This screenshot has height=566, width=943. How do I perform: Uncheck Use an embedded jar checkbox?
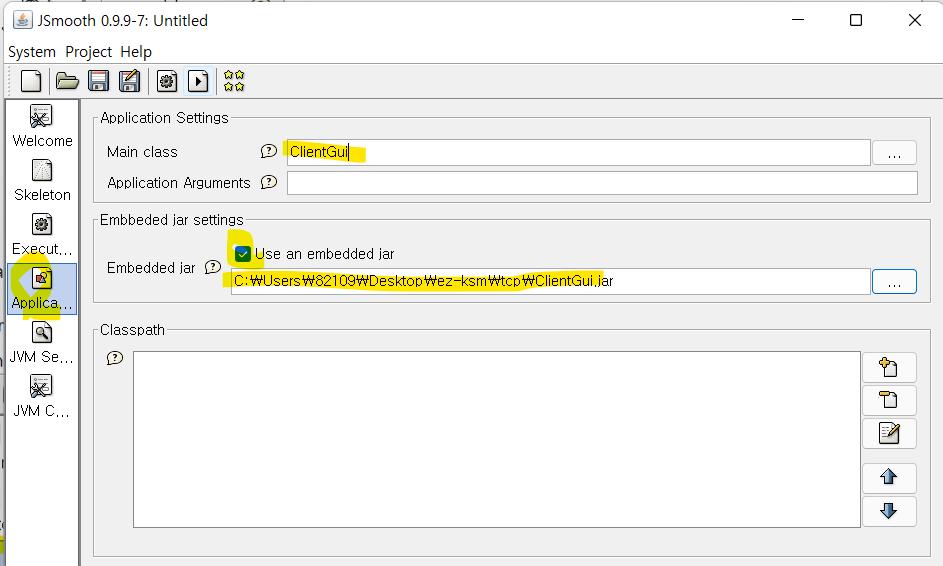tap(242, 254)
